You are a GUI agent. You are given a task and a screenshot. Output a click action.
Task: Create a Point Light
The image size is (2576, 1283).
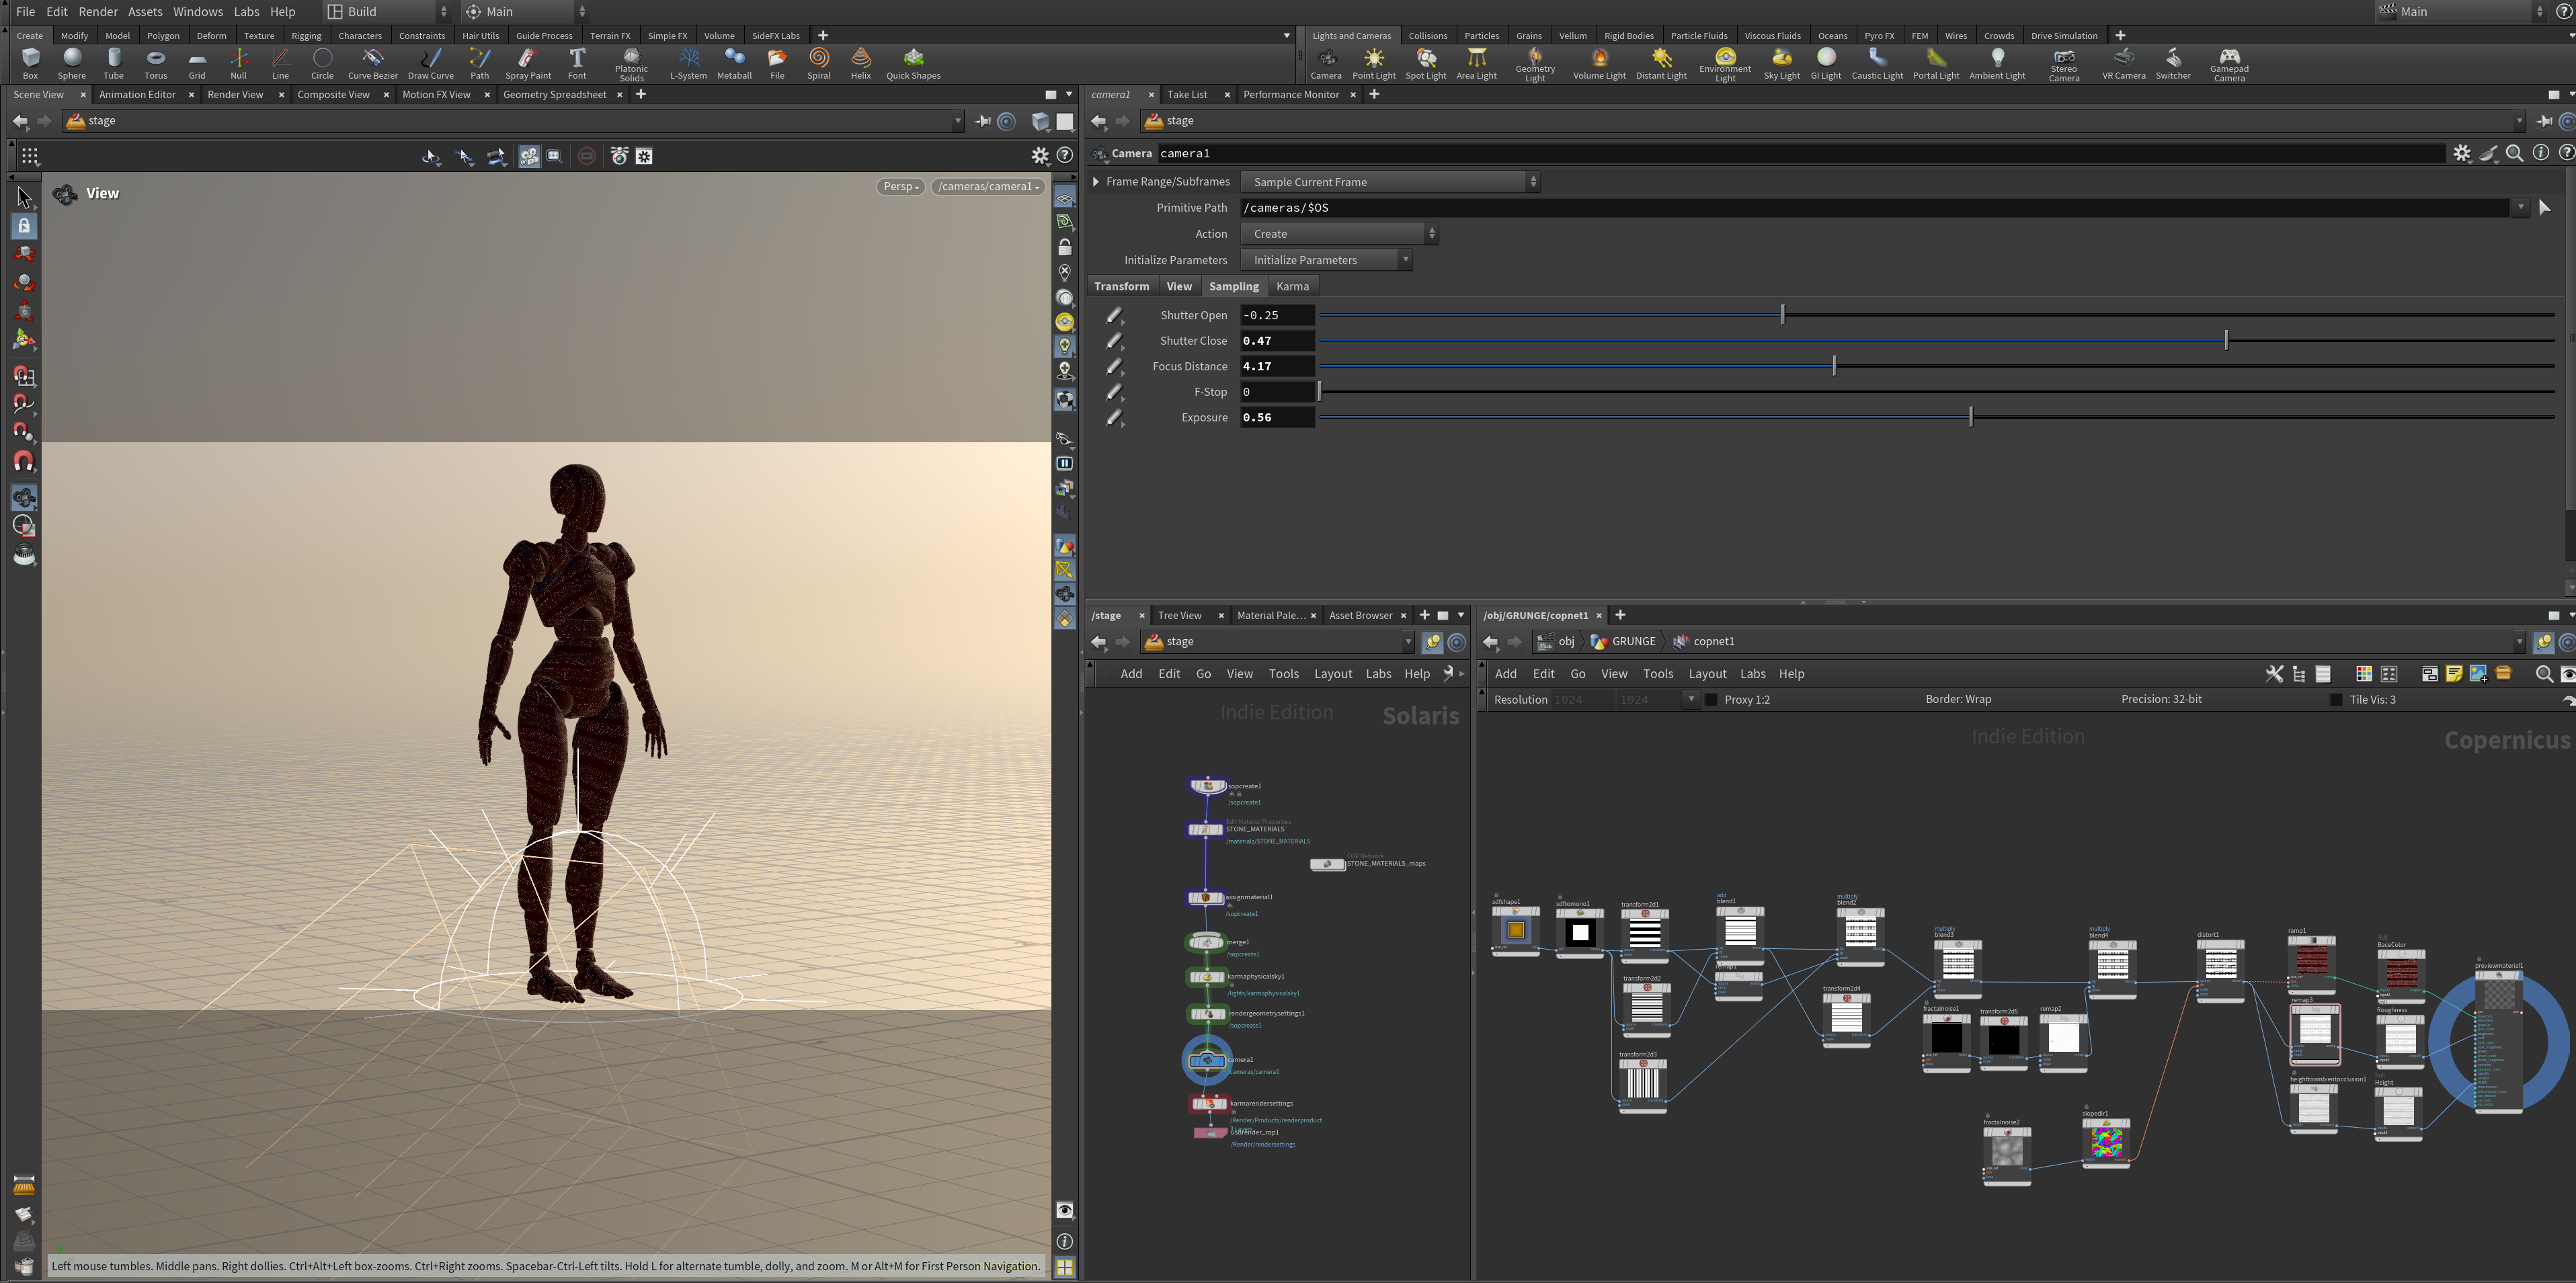pyautogui.click(x=1374, y=63)
